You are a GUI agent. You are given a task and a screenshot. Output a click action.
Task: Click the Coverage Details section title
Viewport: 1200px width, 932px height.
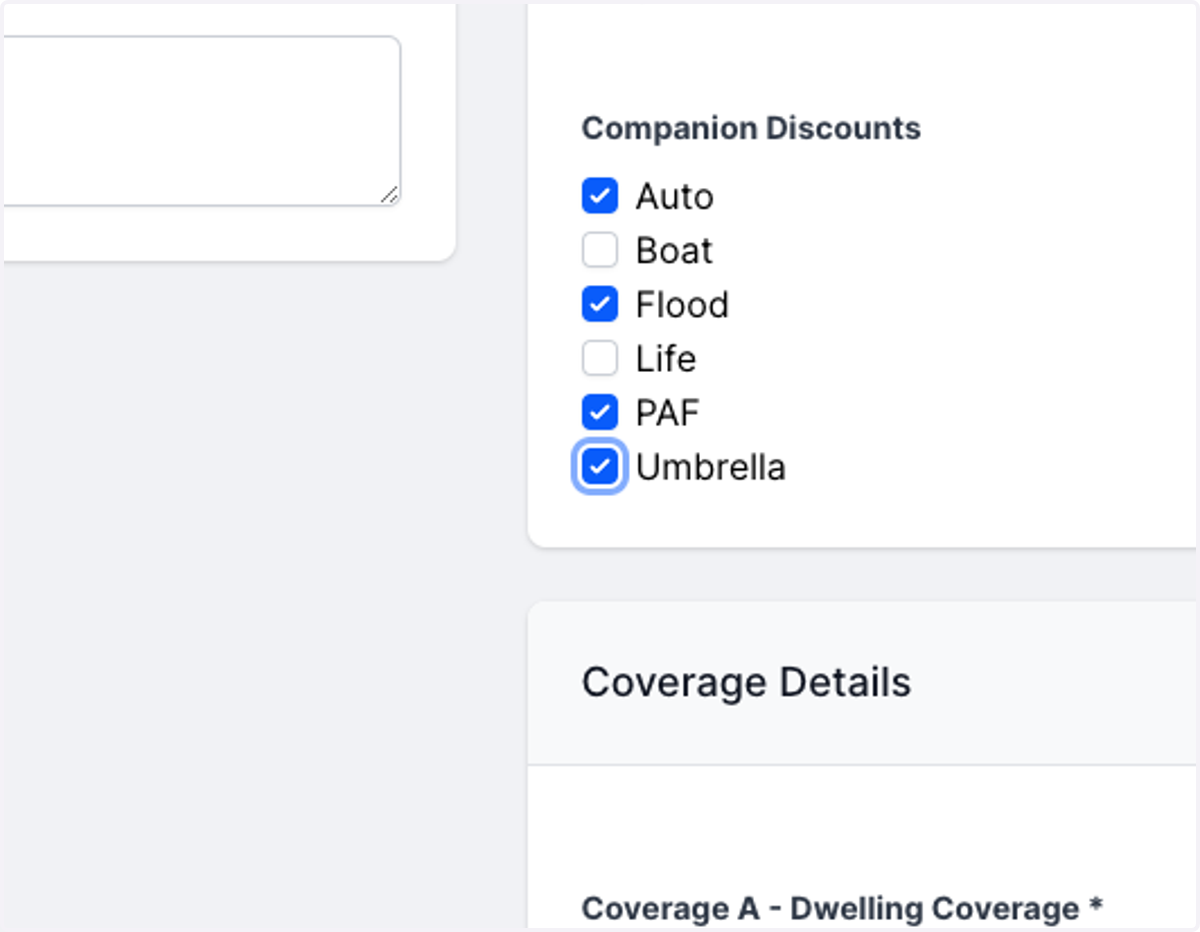click(746, 682)
